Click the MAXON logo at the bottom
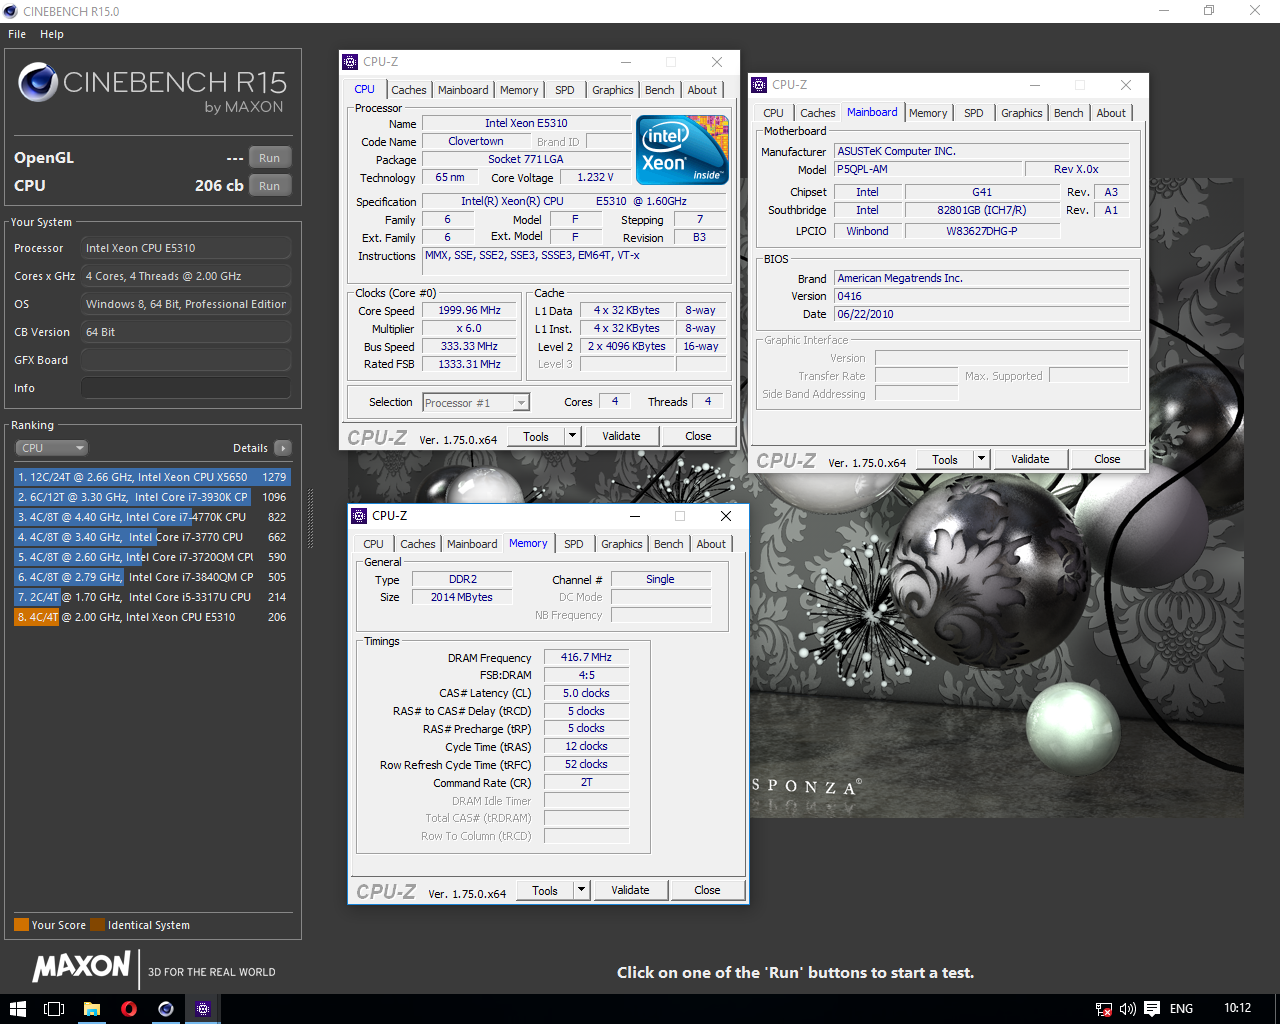 (82, 966)
